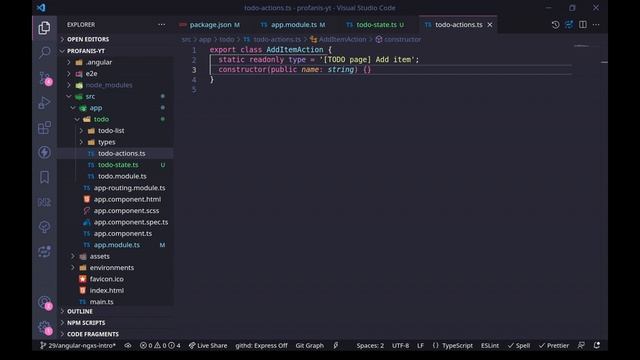Click the open changes icon in editor toolbar
This screenshot has width=640, height=360.
tap(569, 24)
